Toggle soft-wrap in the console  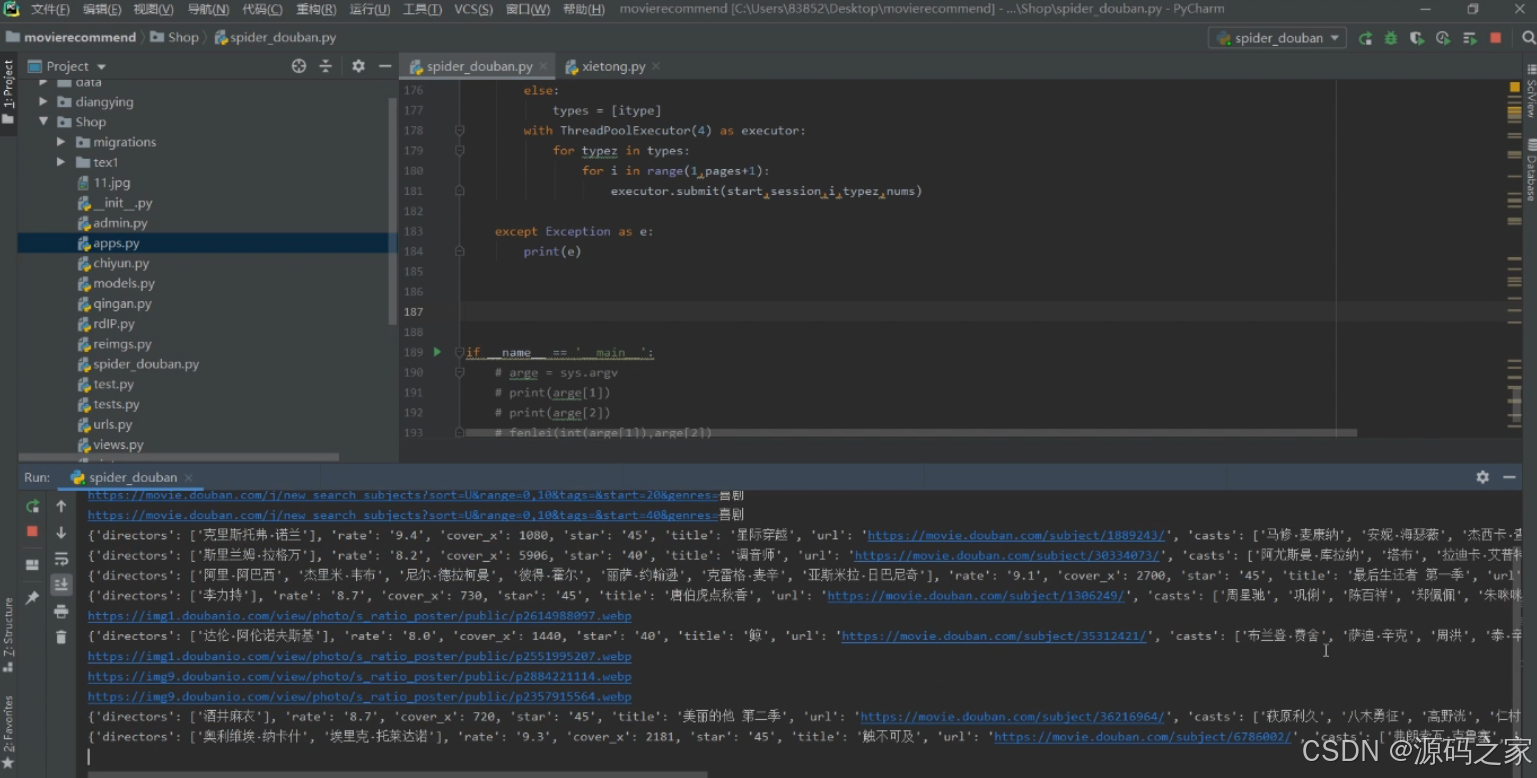(x=61, y=558)
